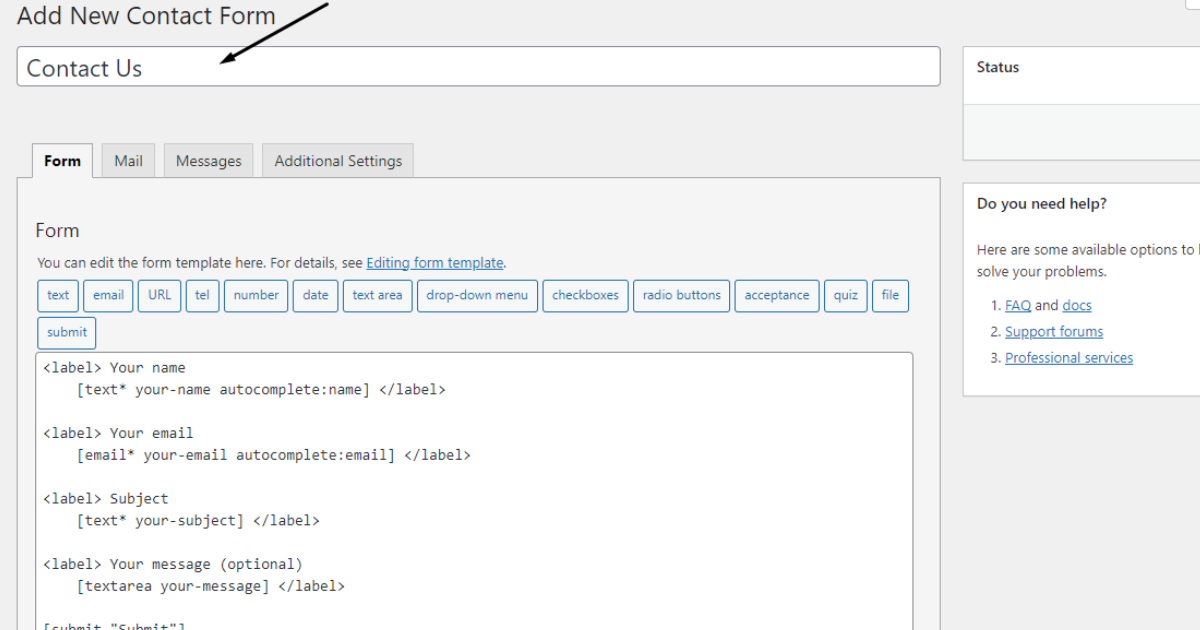1200x630 pixels.
Task: Add a drop-down menu tag
Action: click(x=477, y=295)
